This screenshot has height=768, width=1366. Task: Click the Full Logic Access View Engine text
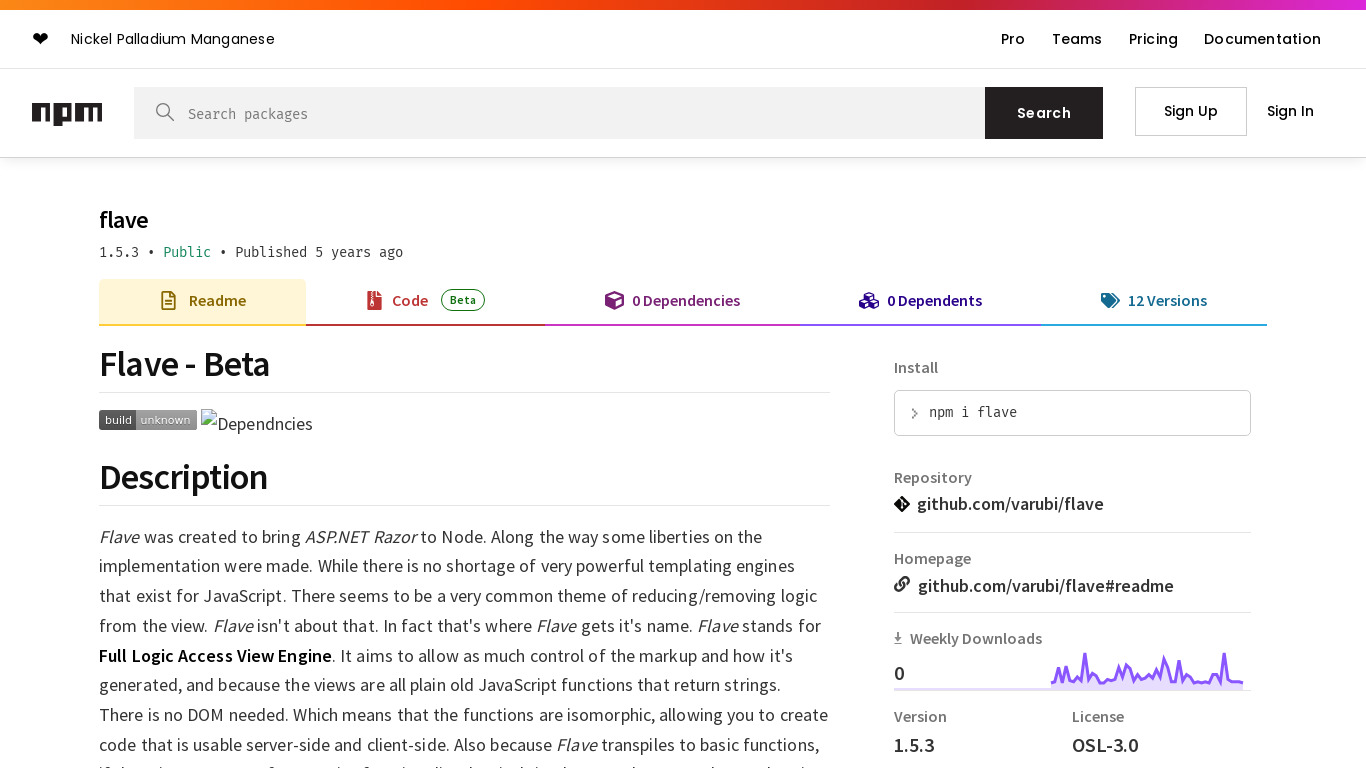[215, 656]
